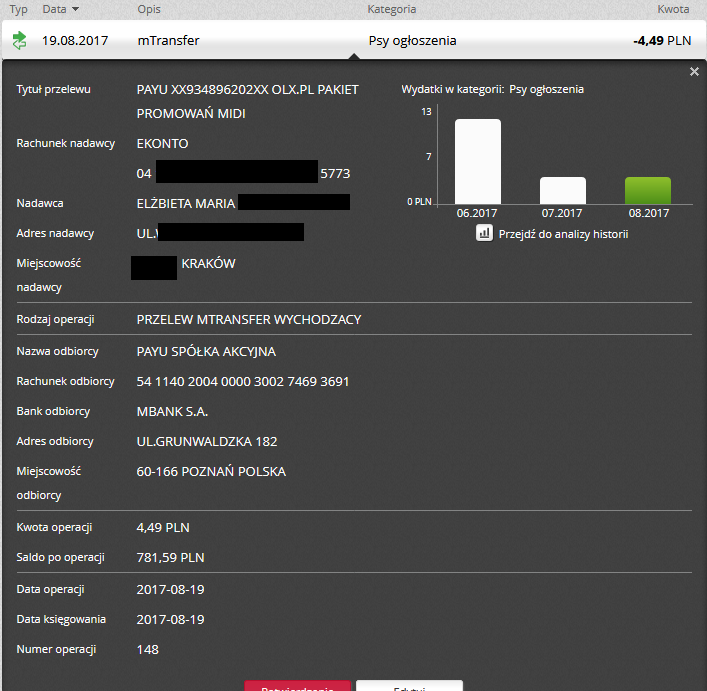Click the Data column sort arrow

coord(75,9)
